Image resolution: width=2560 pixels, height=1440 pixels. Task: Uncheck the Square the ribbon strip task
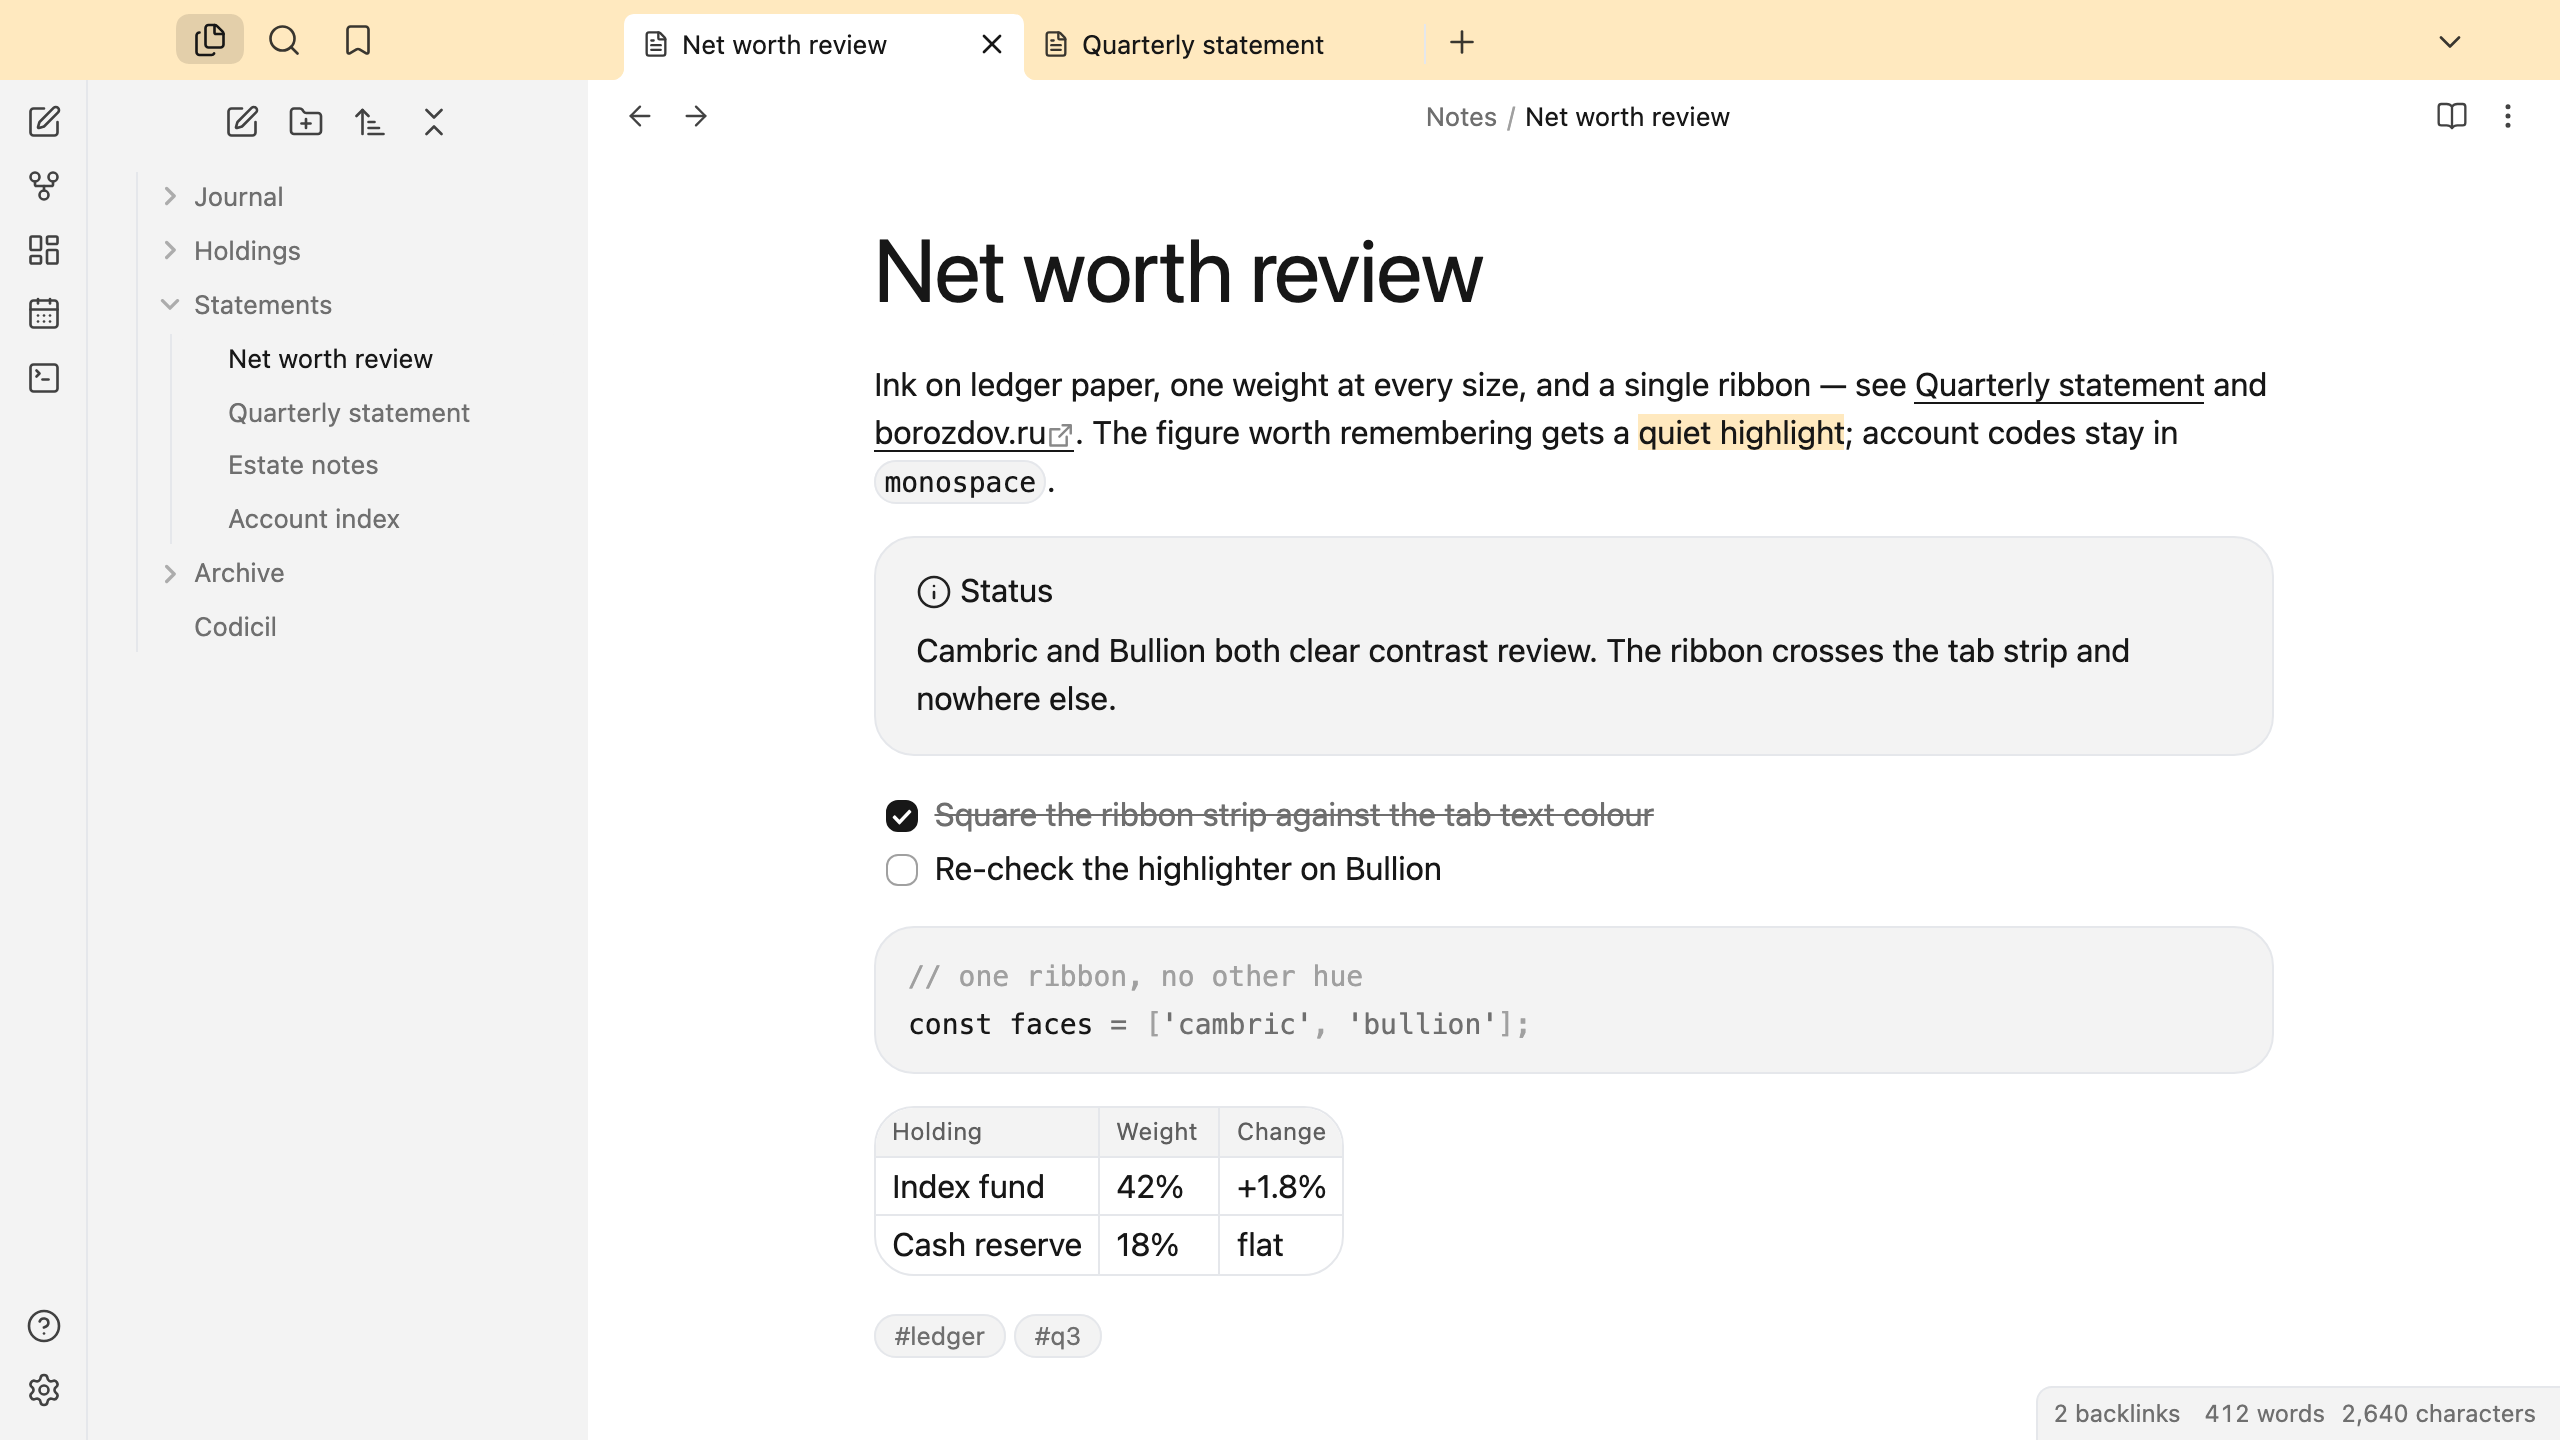coord(902,816)
